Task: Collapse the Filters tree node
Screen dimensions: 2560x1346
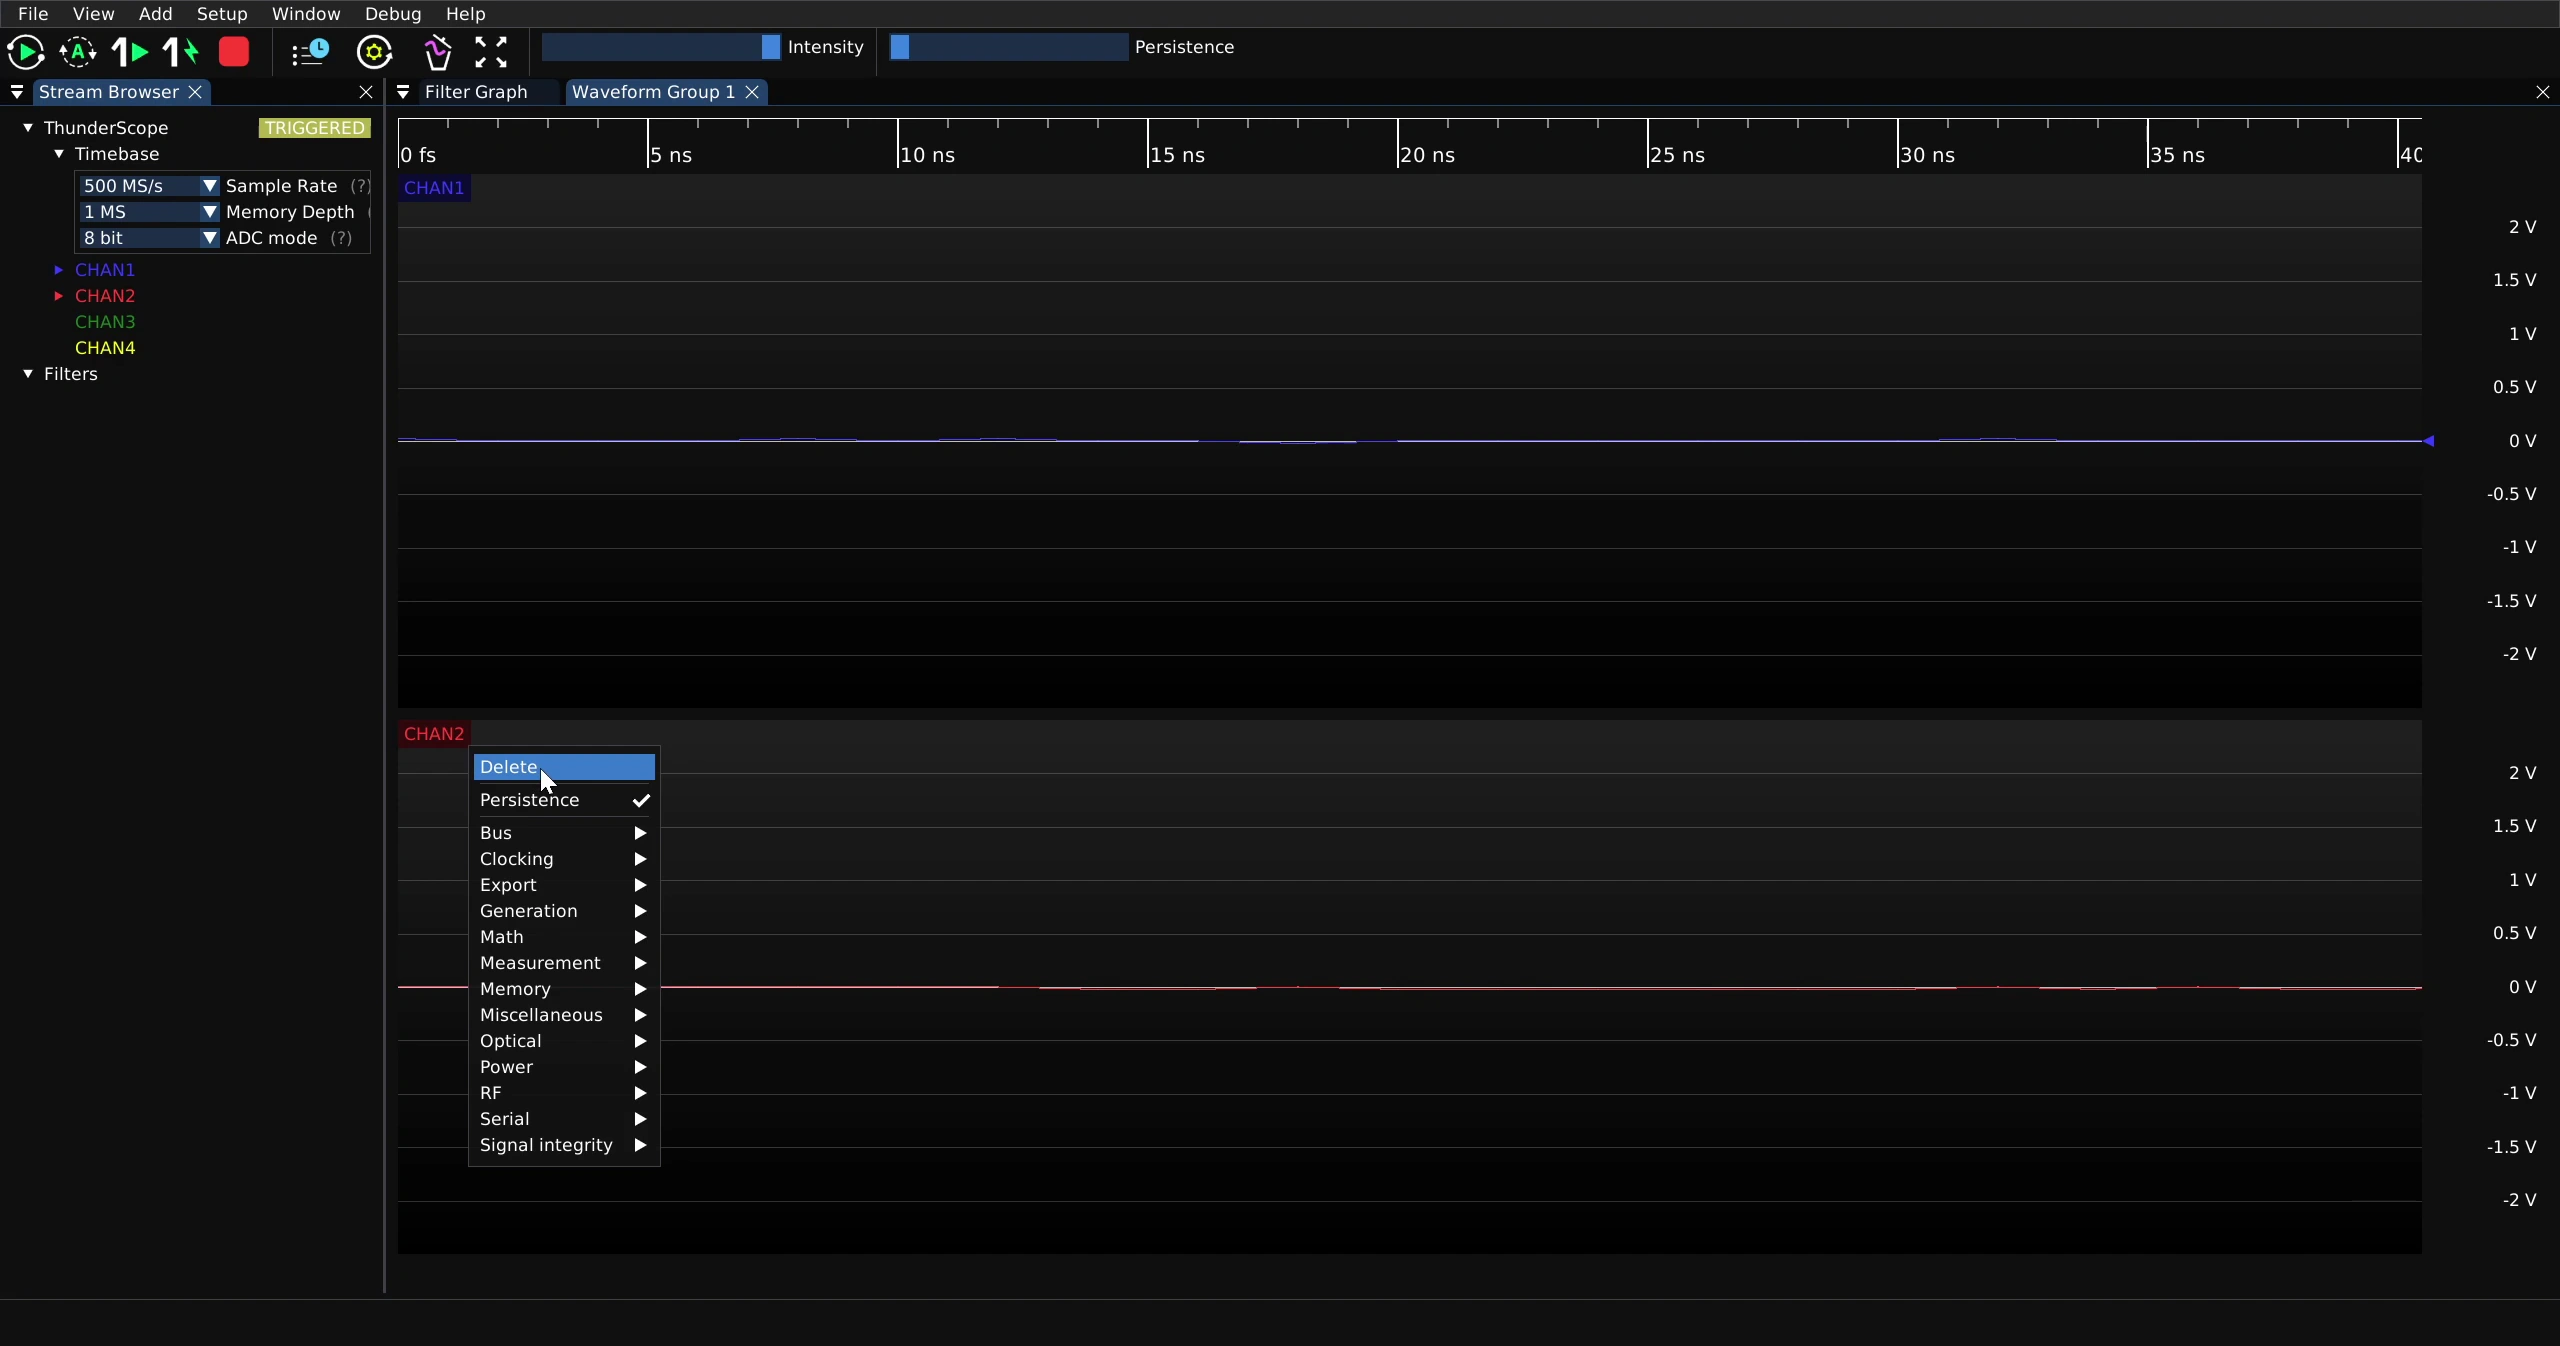Action: [x=28, y=374]
